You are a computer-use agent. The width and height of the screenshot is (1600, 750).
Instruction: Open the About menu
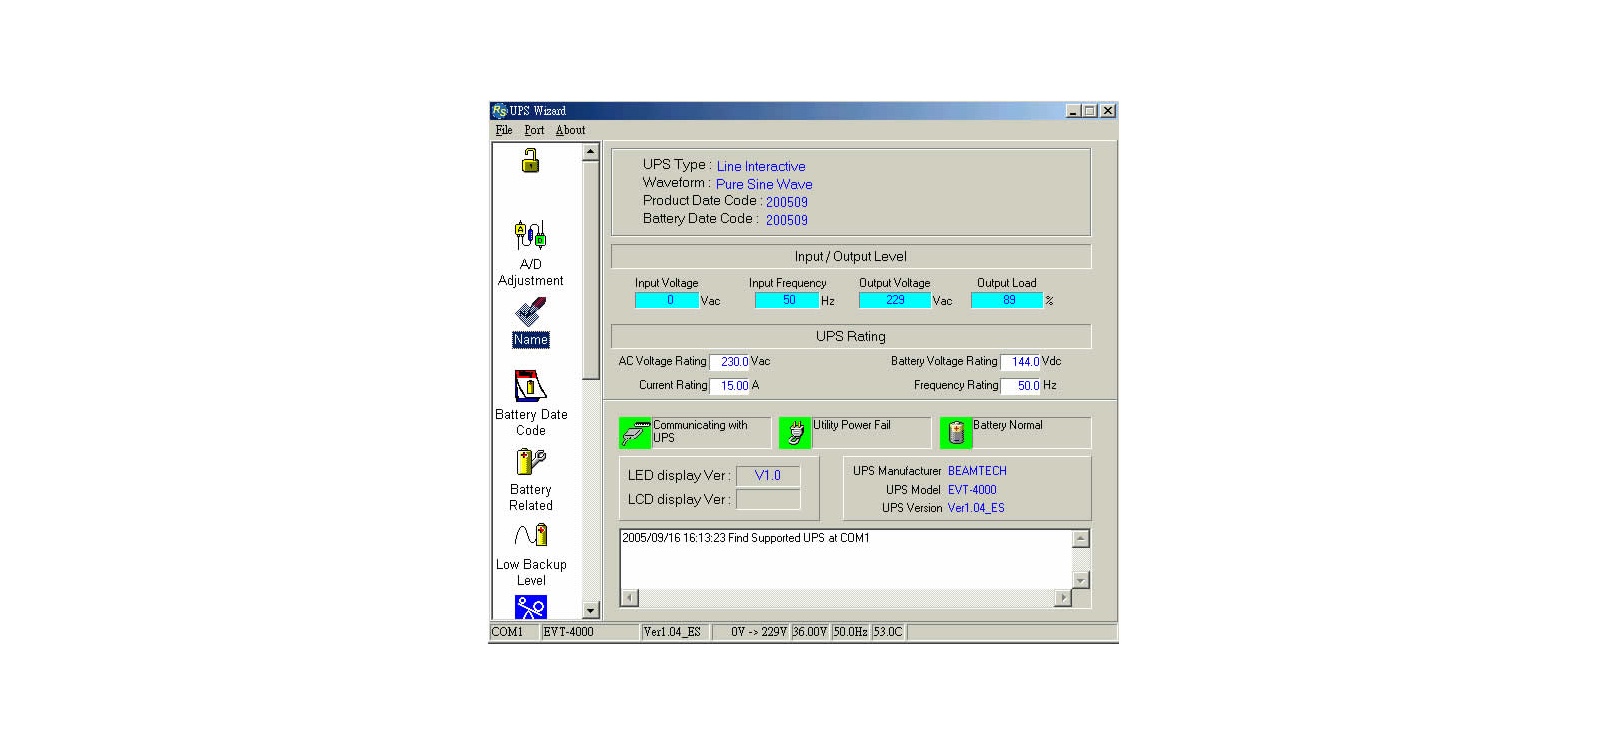click(x=570, y=130)
